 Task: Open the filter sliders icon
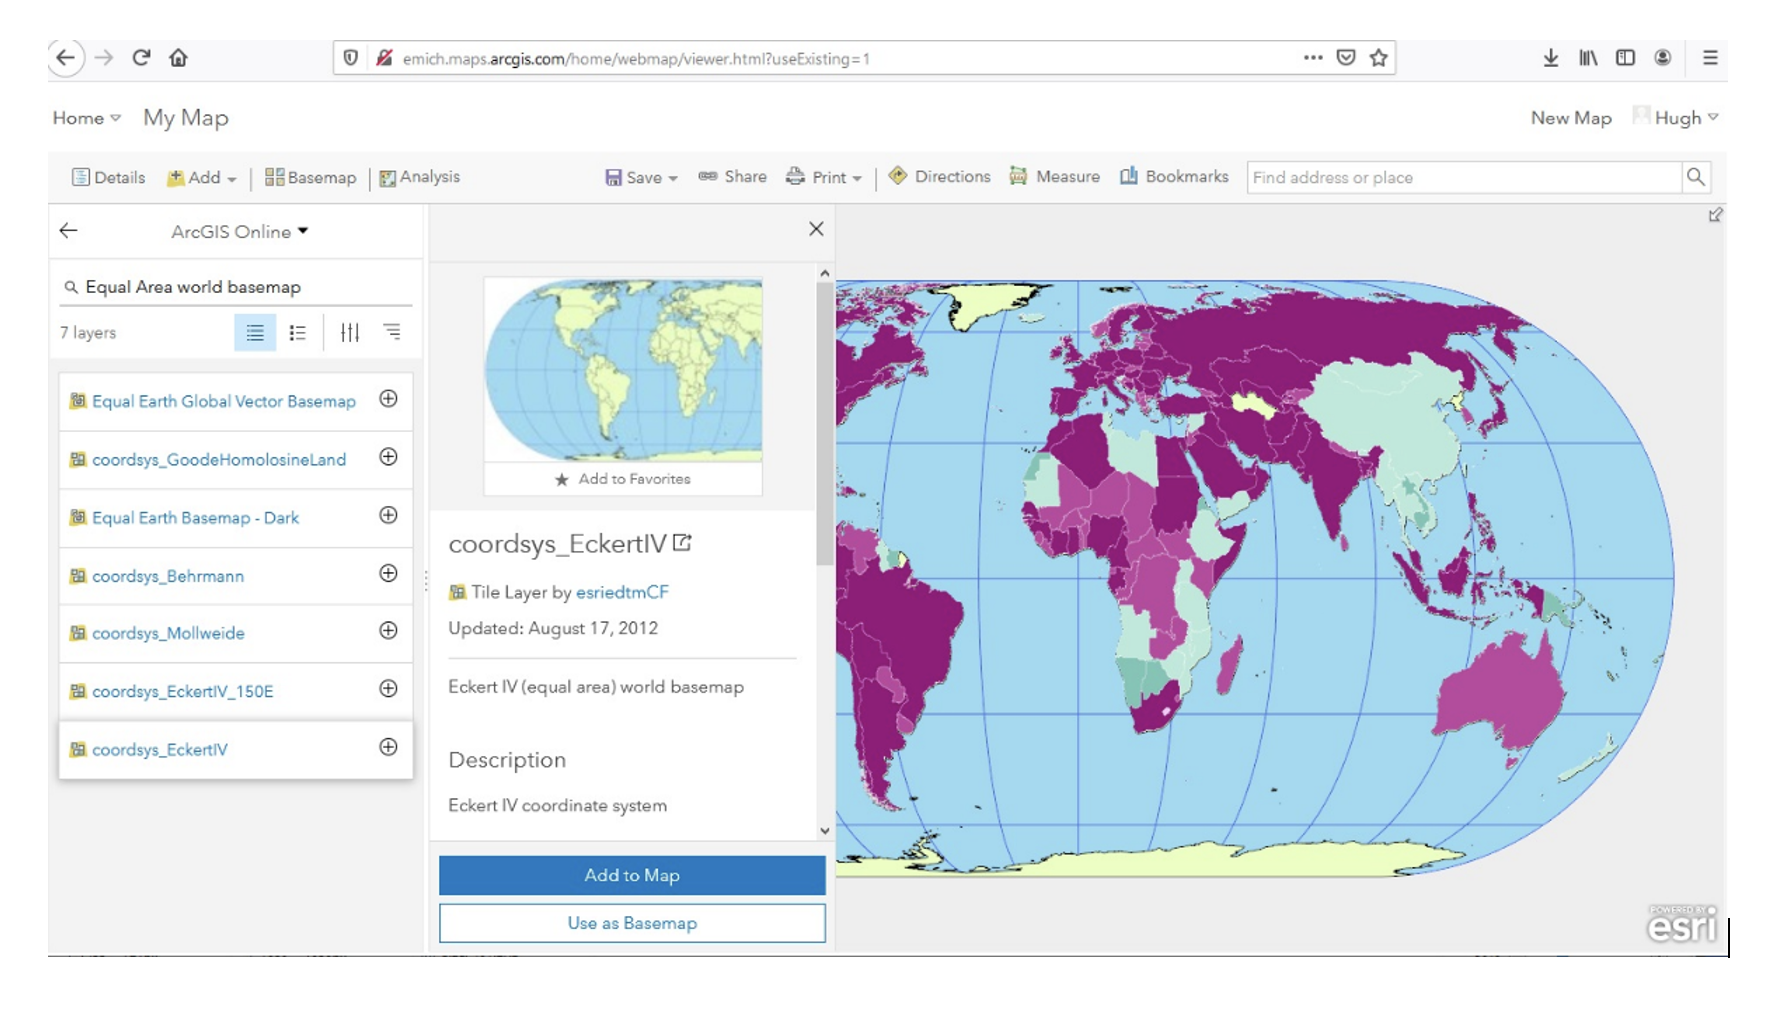click(349, 332)
